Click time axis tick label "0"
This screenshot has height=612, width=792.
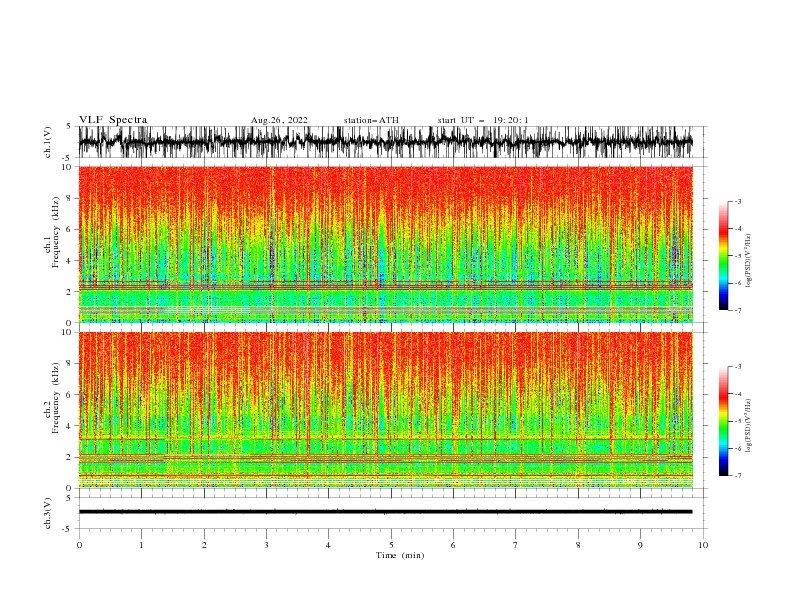[x=79, y=545]
